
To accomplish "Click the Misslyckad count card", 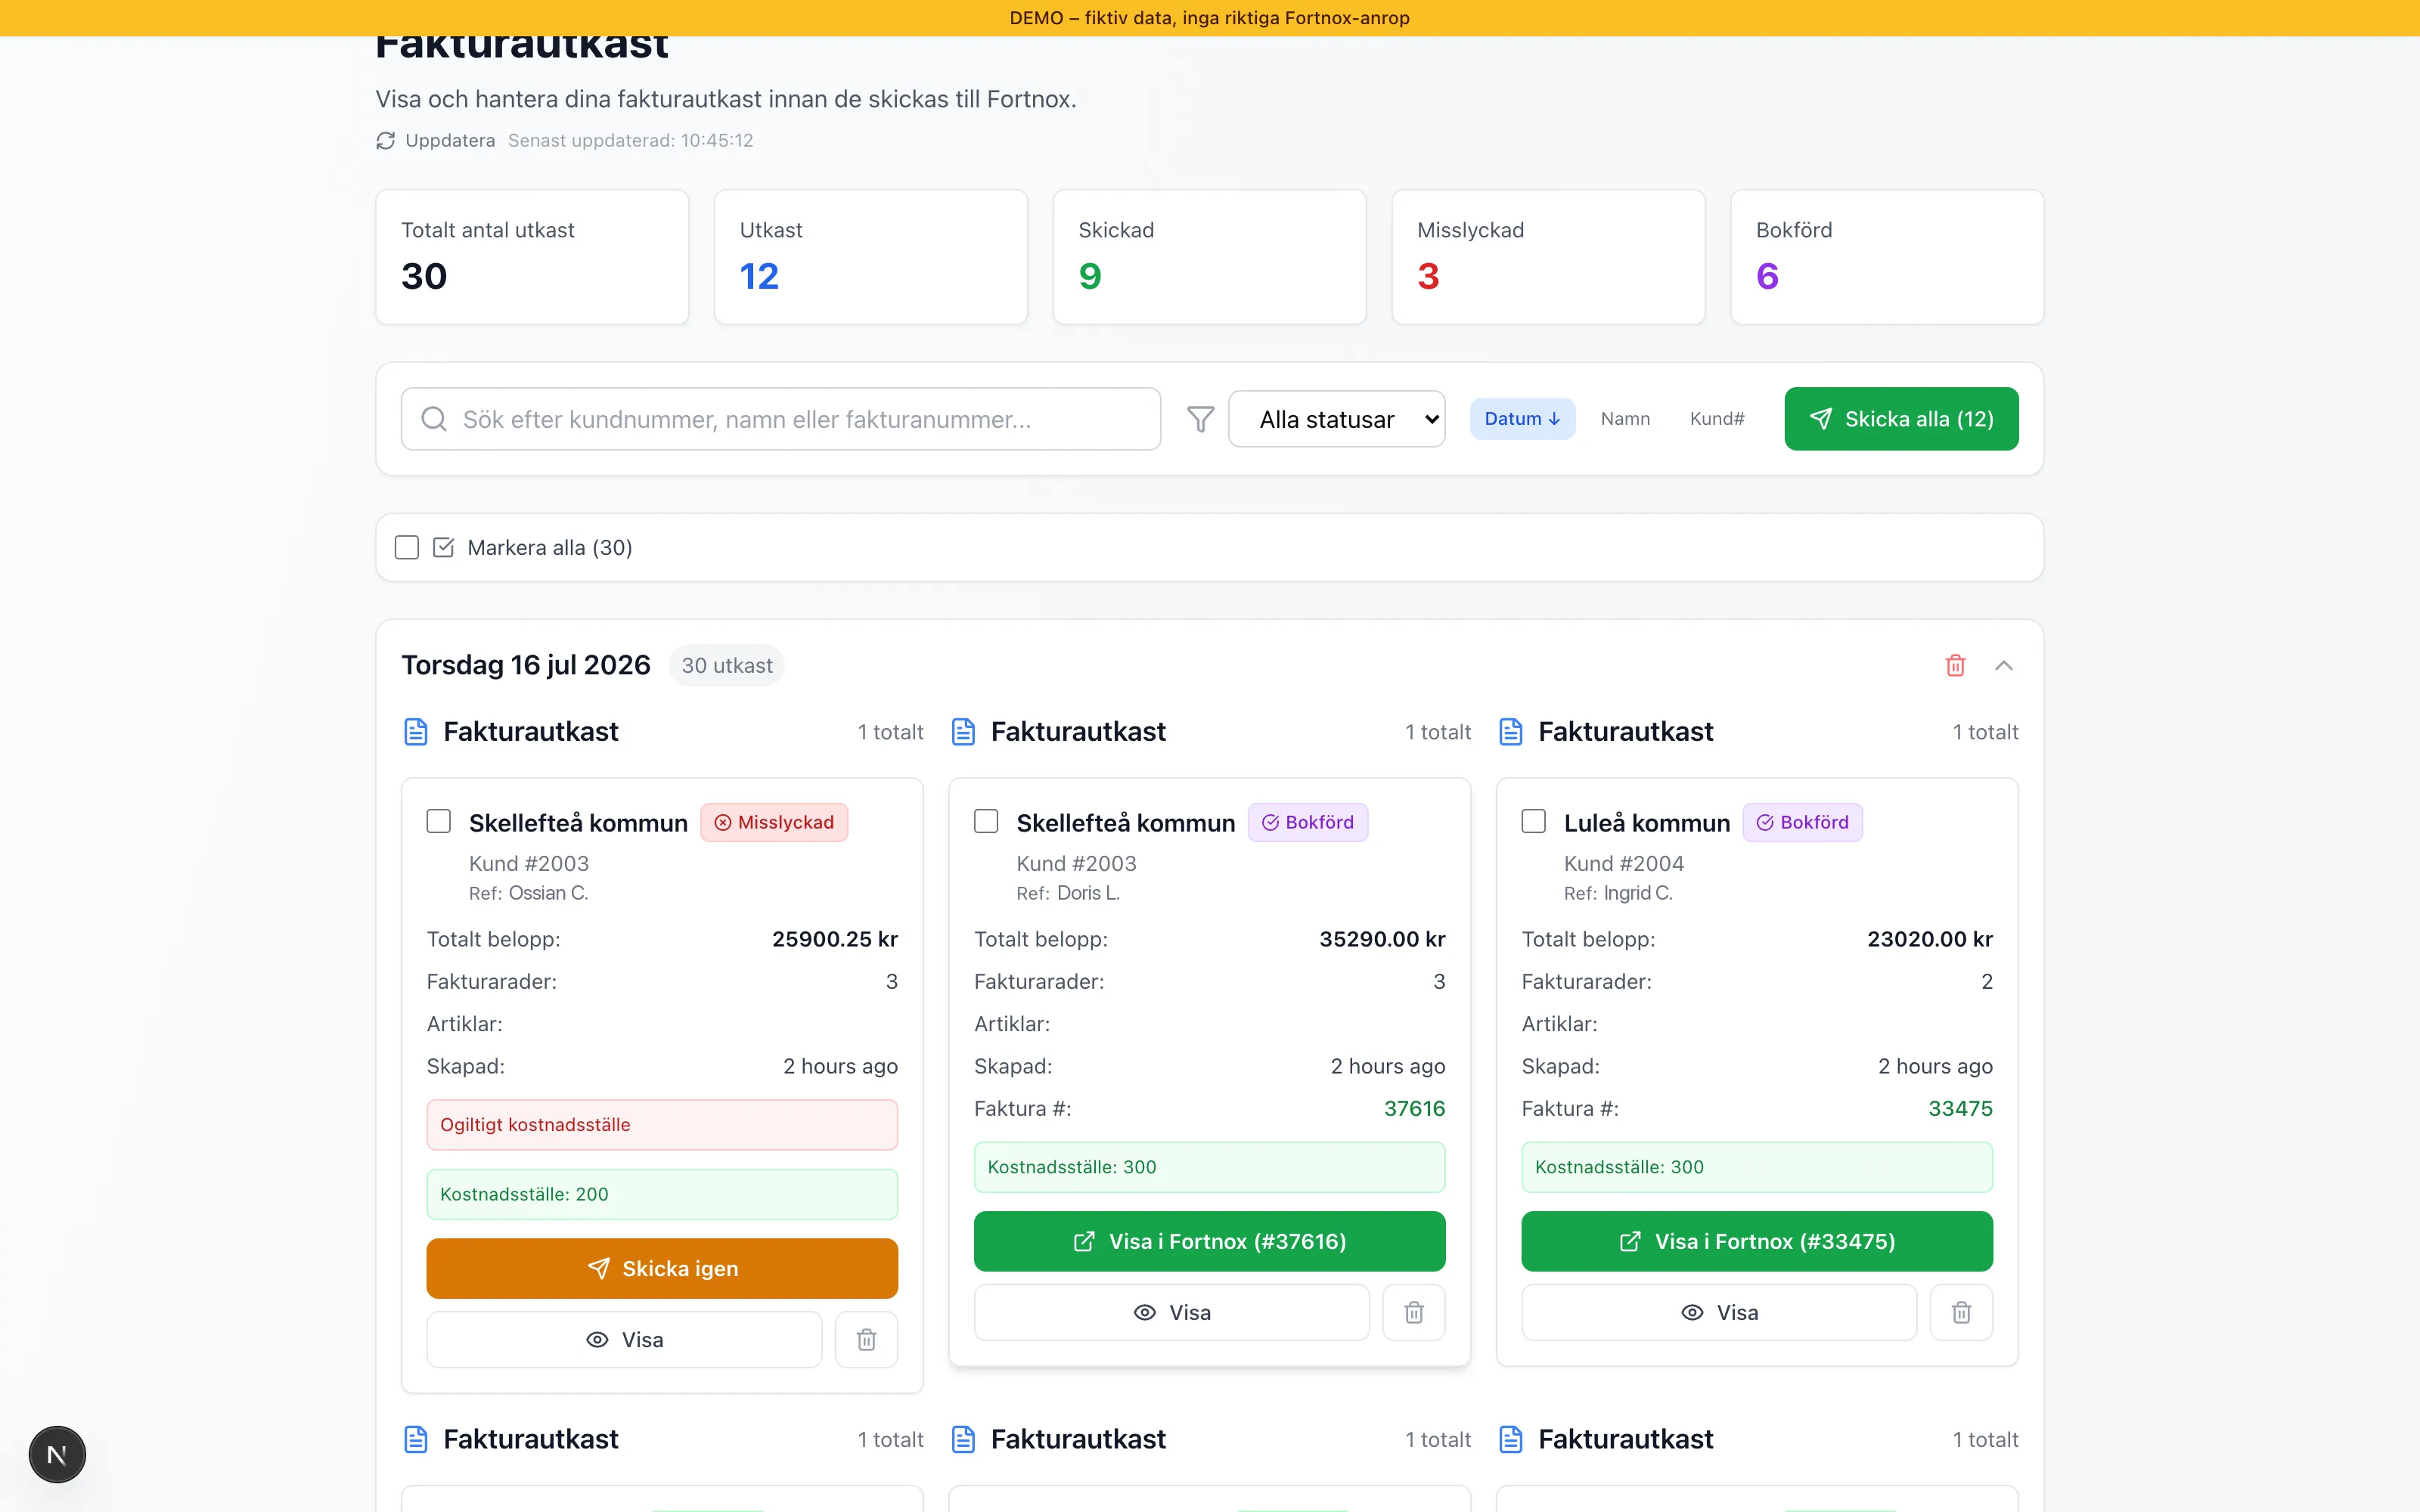I will 1548,257.
